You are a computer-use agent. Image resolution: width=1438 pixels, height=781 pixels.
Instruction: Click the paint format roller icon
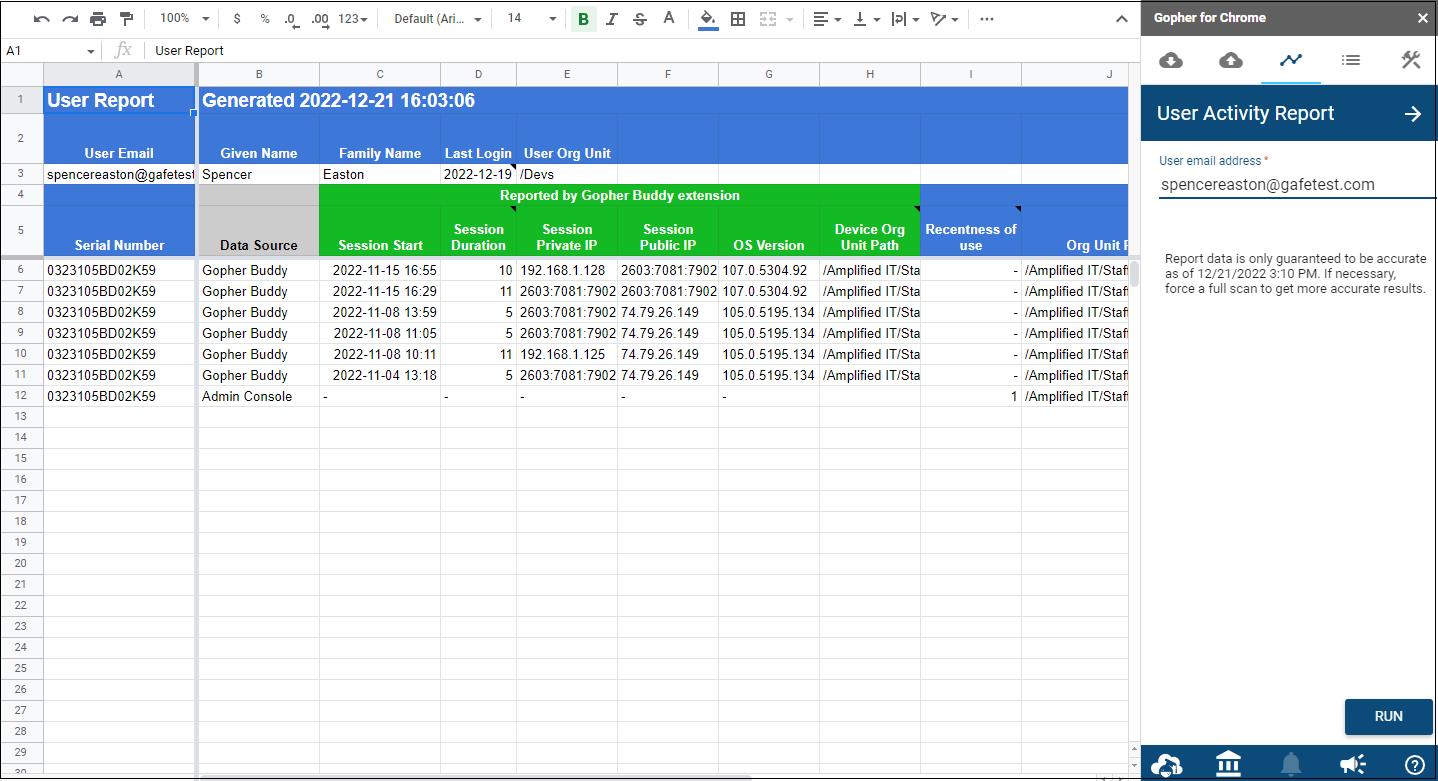tap(126, 19)
